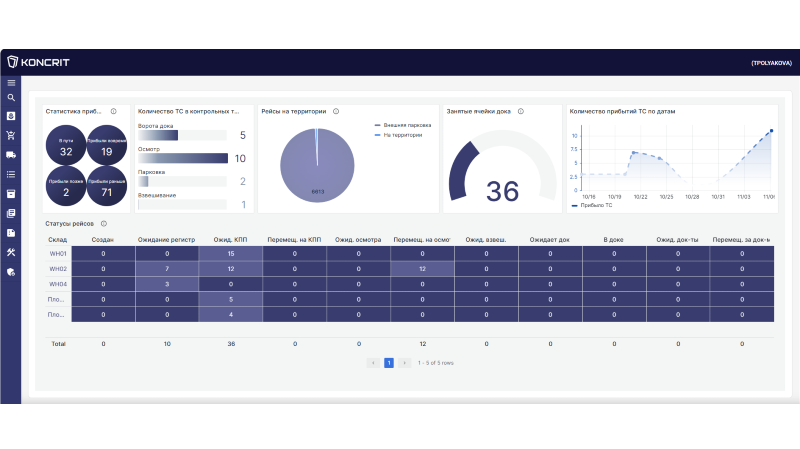Image resolution: width=800 pixels, height=449 pixels.
Task: Open the truck vehicles sidebar icon
Action: click(x=11, y=155)
